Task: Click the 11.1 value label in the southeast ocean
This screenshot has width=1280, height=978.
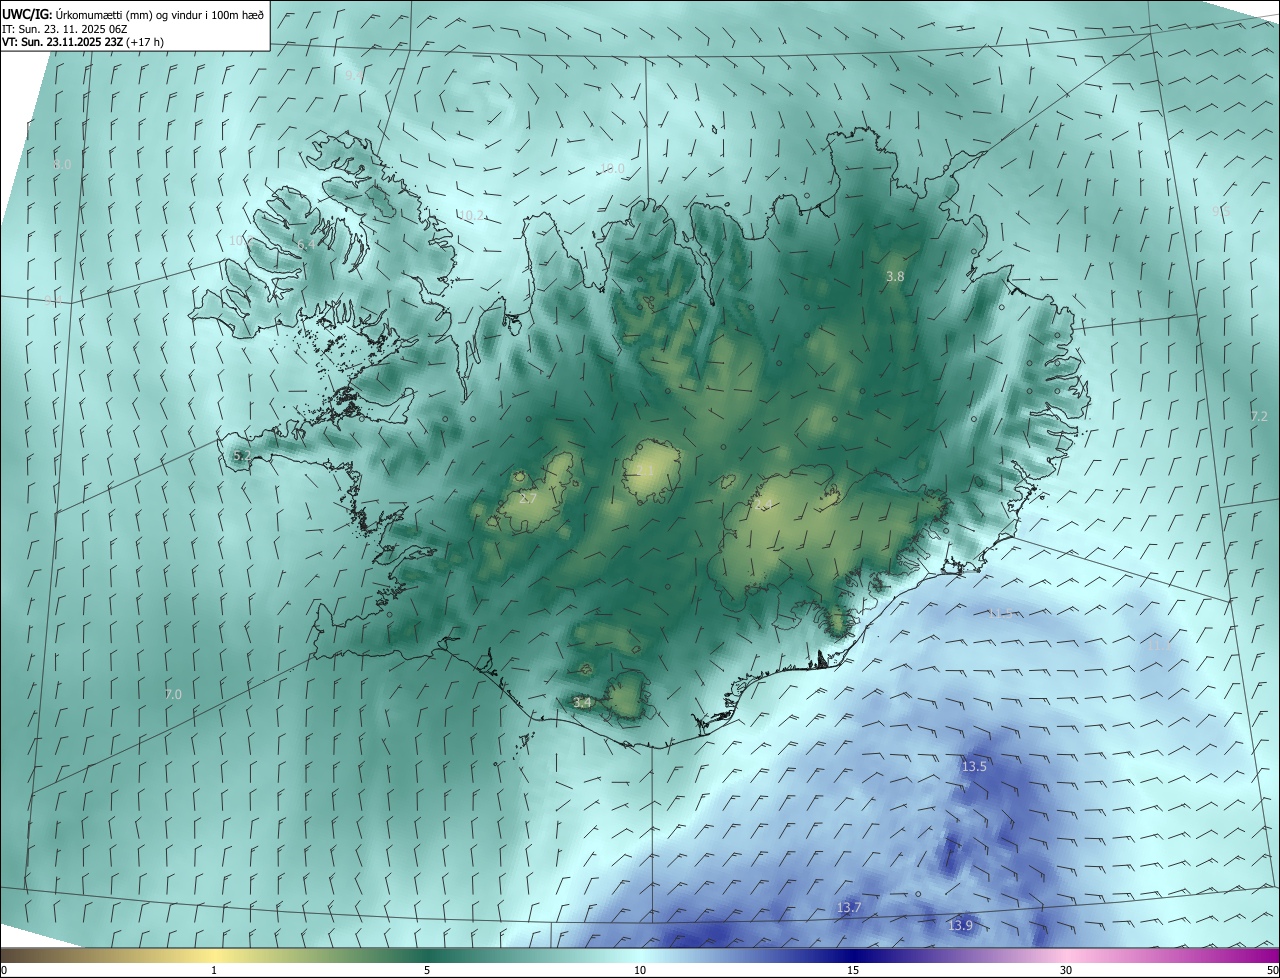Action: click(1159, 646)
